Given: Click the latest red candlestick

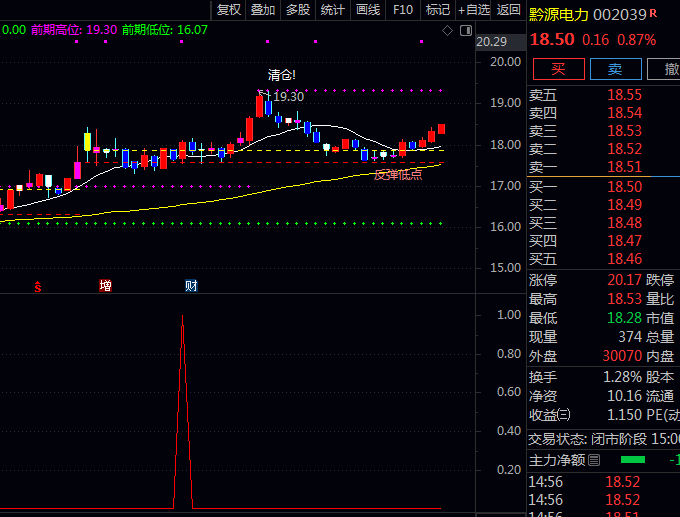Looking at the screenshot, I should (441, 129).
